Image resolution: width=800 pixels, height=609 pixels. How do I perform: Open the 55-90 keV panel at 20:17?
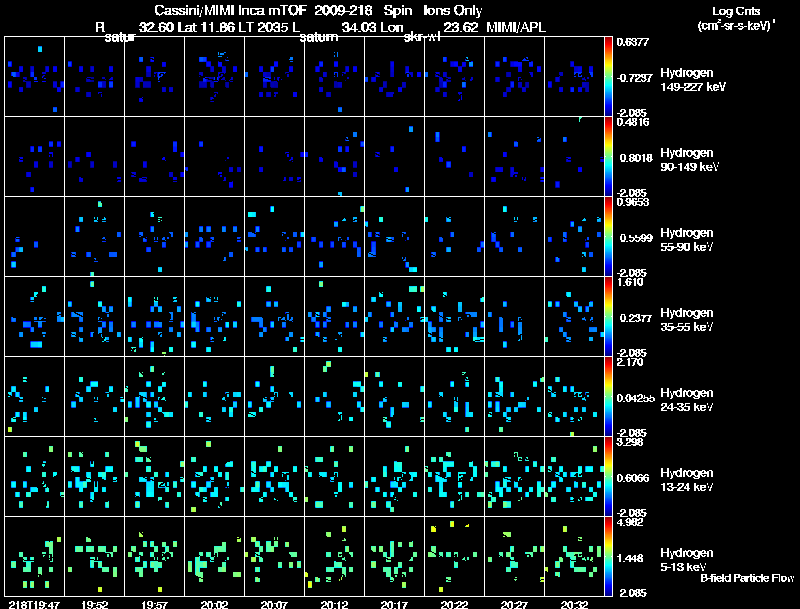tap(394, 237)
